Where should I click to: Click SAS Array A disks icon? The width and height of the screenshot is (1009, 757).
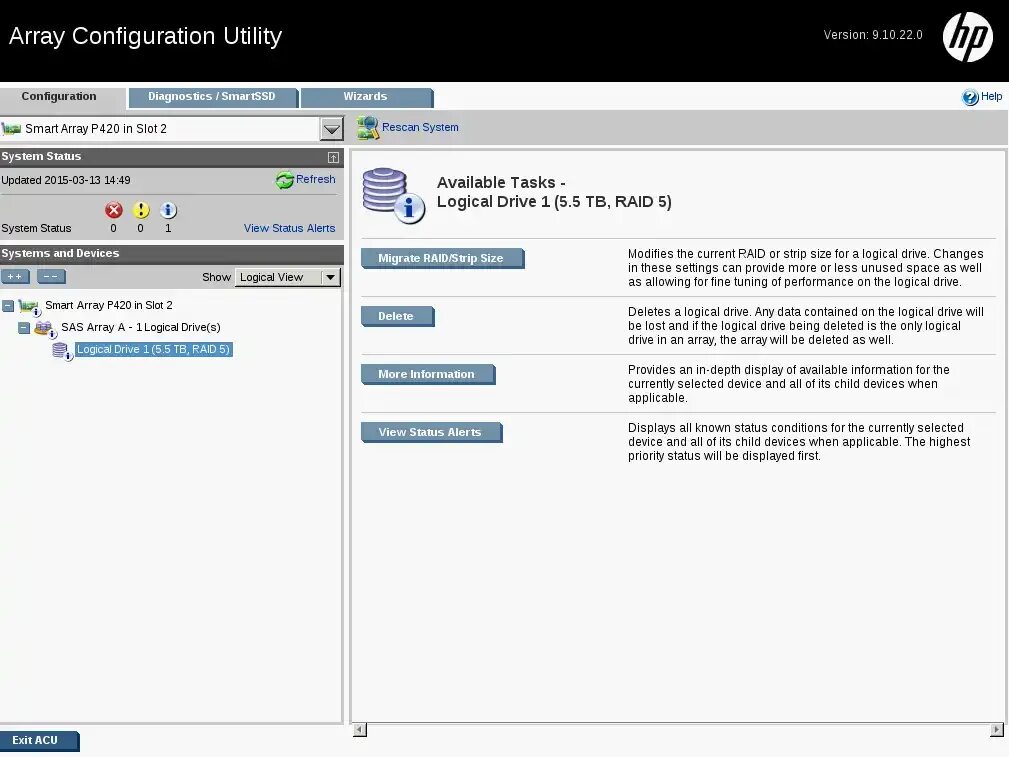pos(45,329)
